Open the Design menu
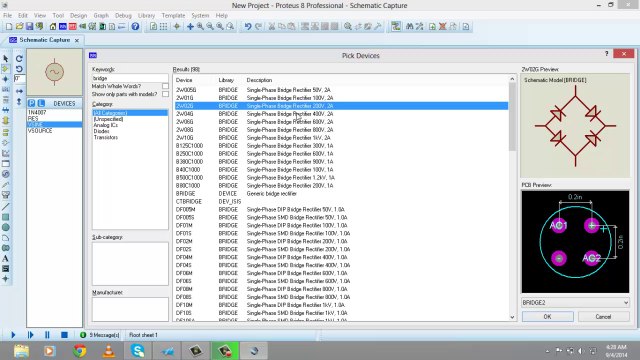The width and height of the screenshot is (640, 360). coord(78,16)
